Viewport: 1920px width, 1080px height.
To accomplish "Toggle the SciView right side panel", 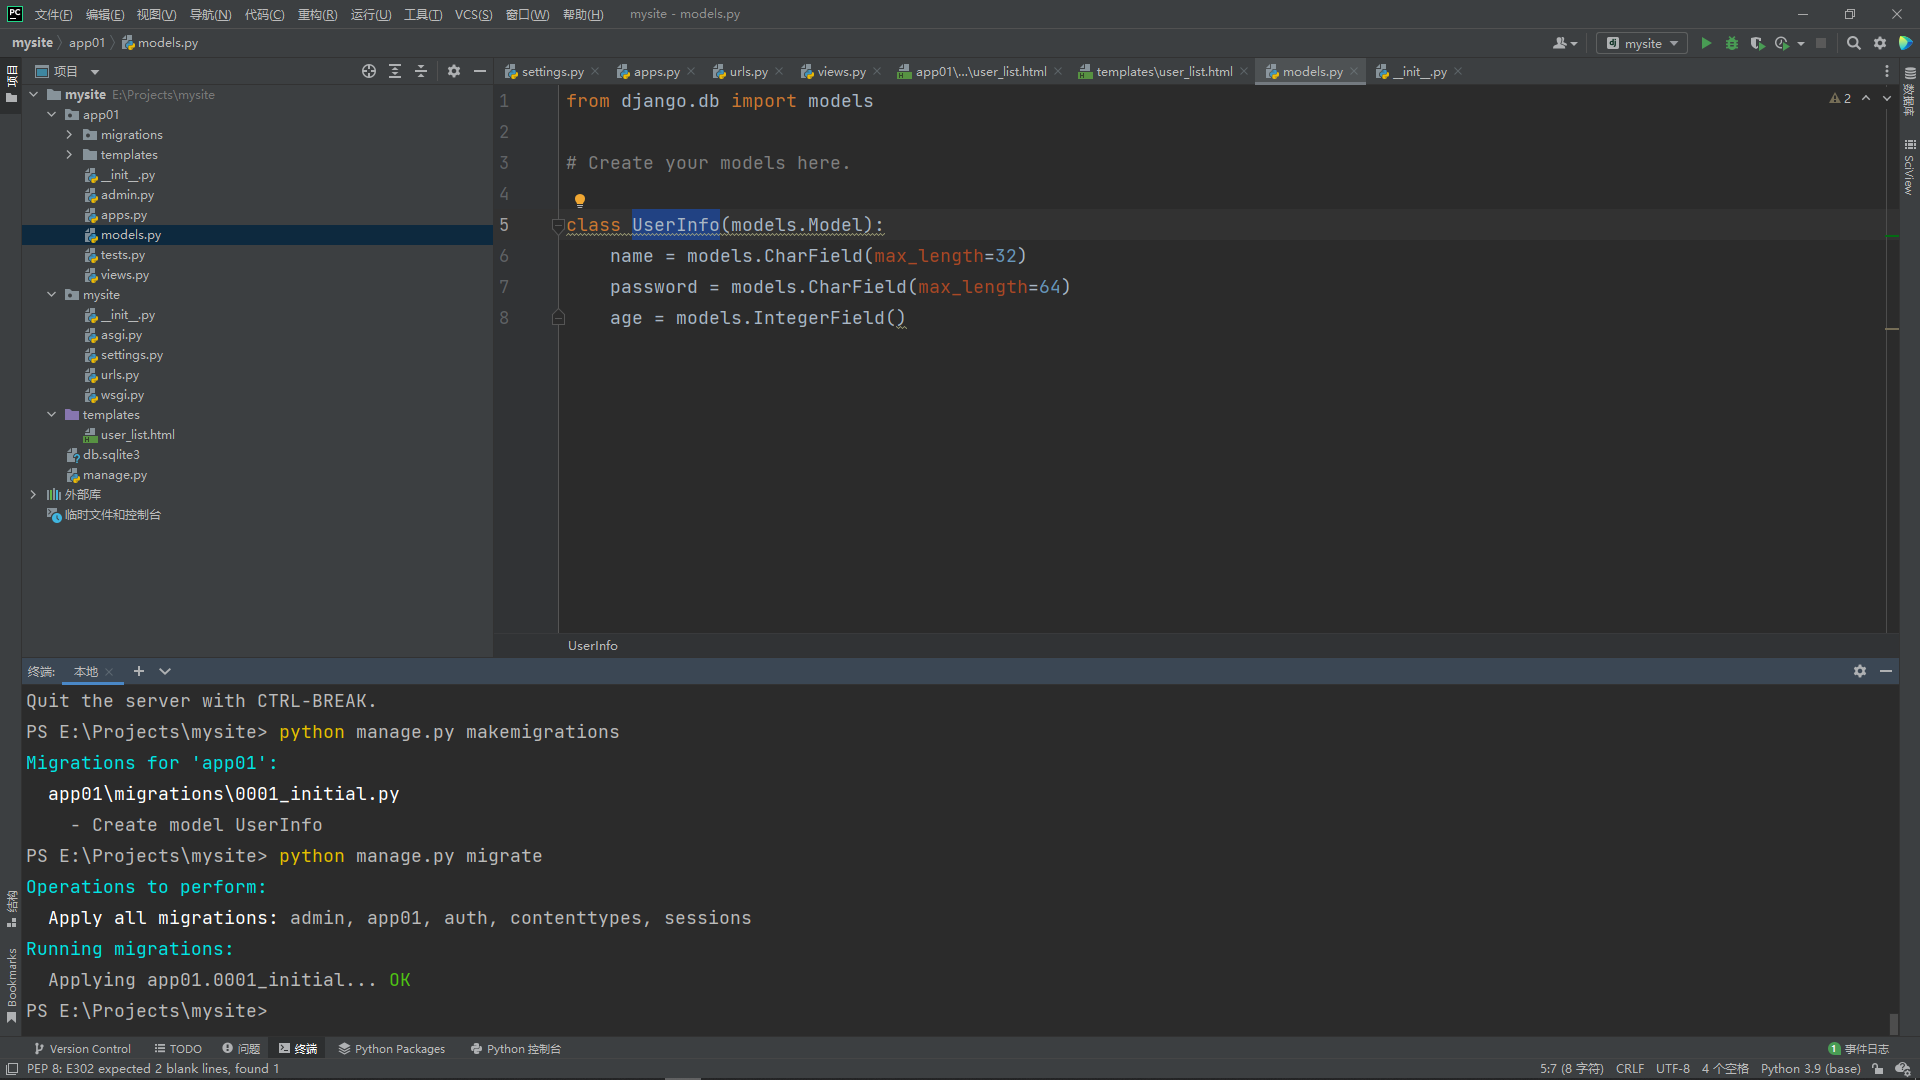I will [1909, 167].
